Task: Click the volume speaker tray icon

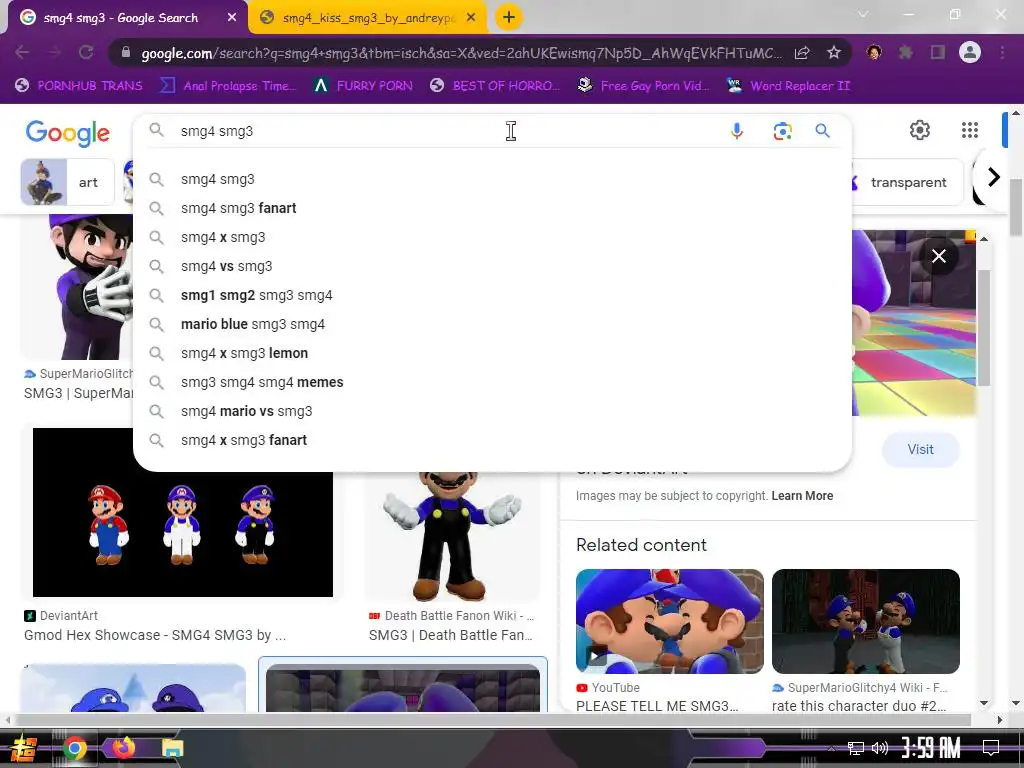Action: [x=880, y=748]
